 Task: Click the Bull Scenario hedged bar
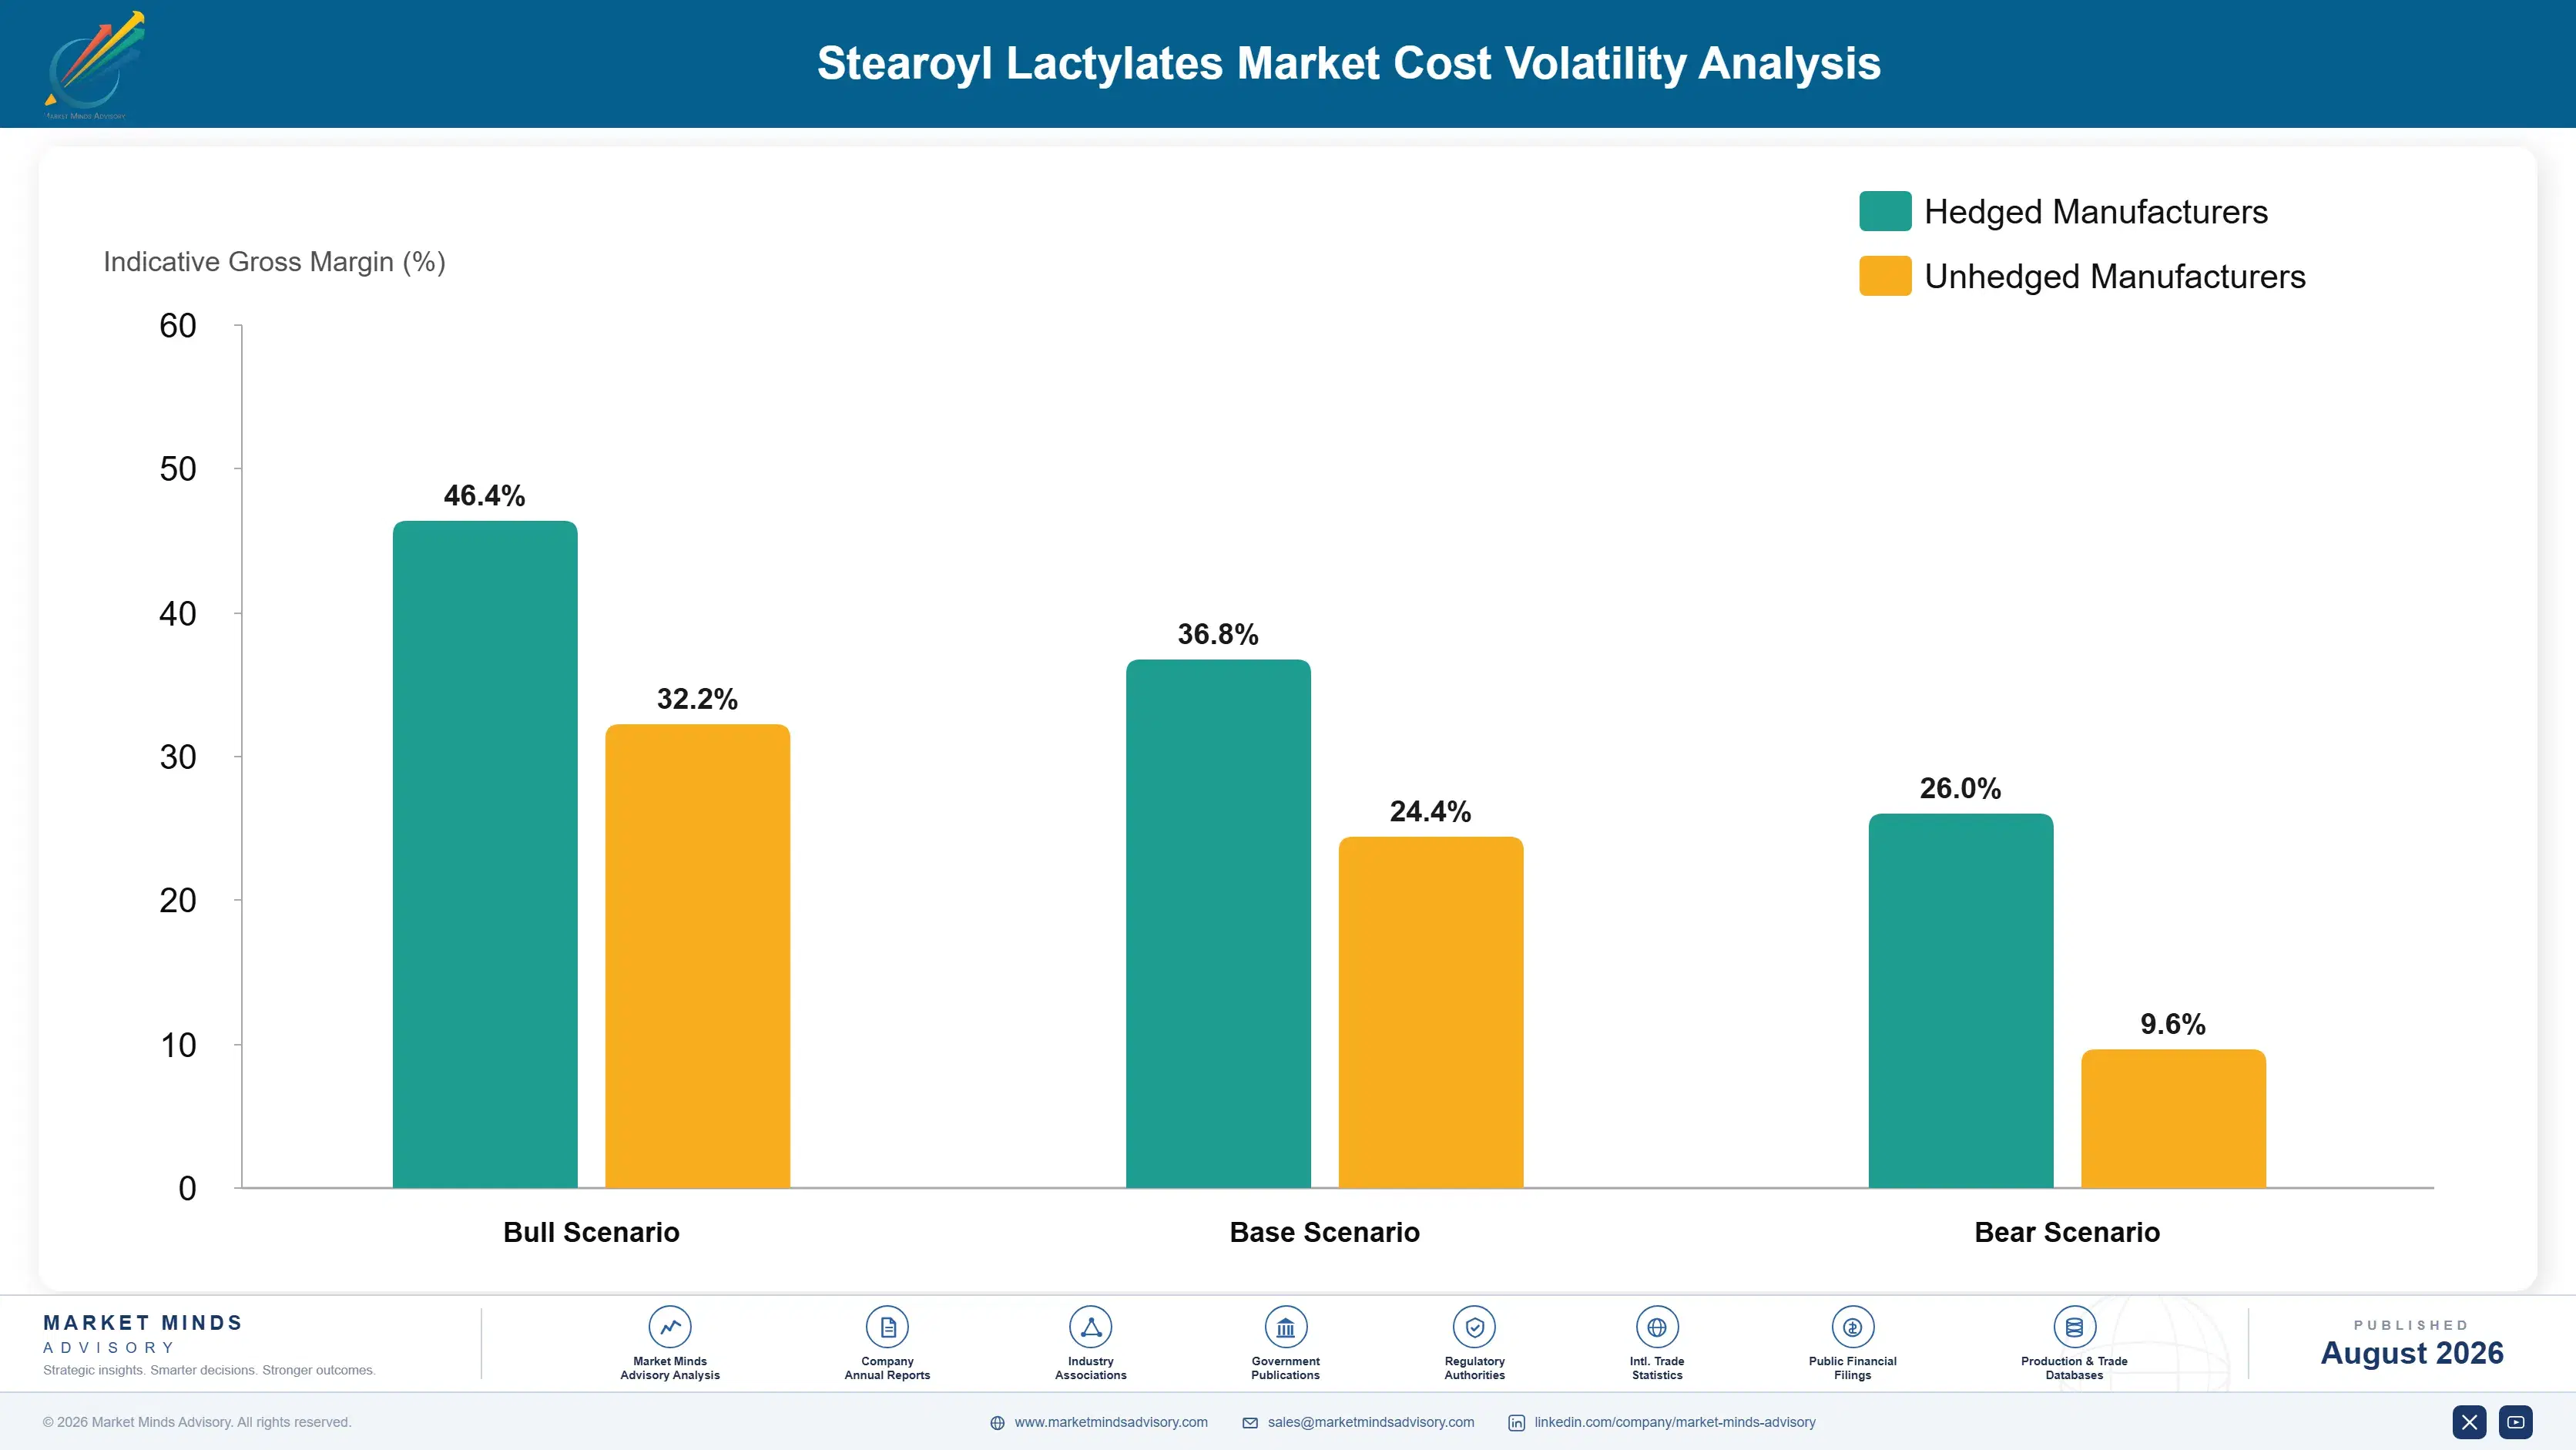485,854
